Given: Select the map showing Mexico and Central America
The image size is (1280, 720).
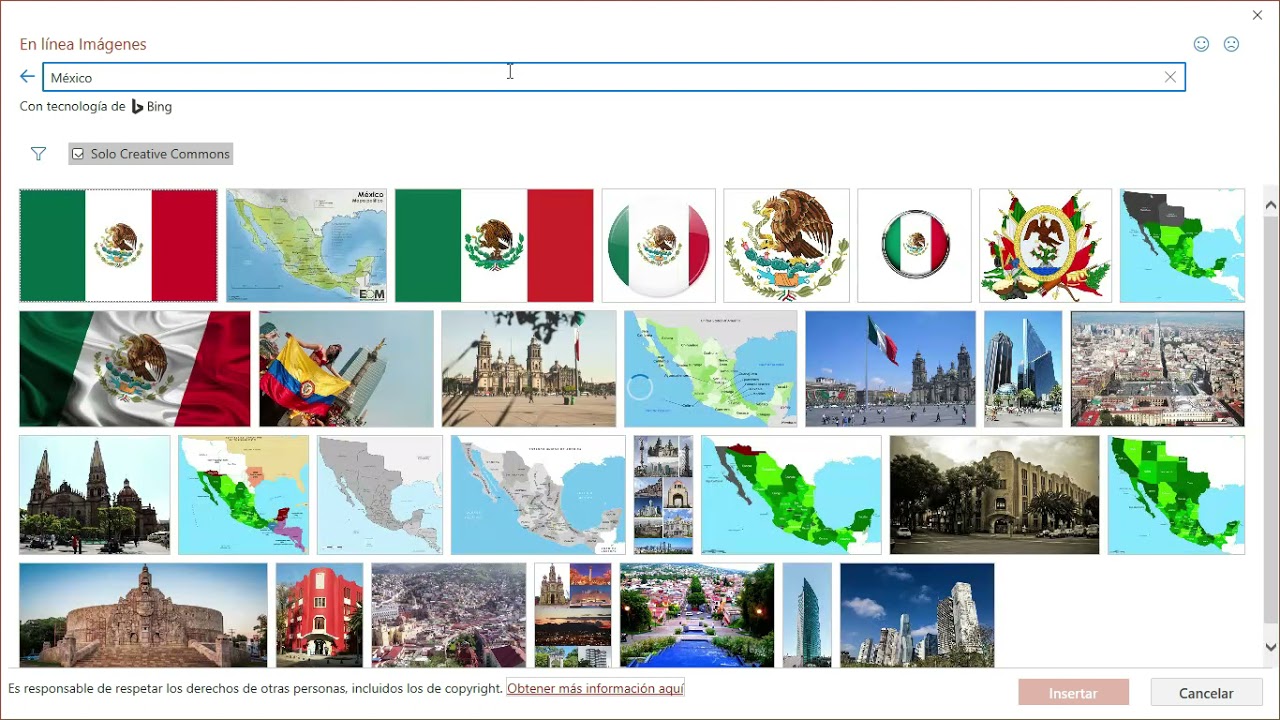Looking at the screenshot, I should click(244, 495).
